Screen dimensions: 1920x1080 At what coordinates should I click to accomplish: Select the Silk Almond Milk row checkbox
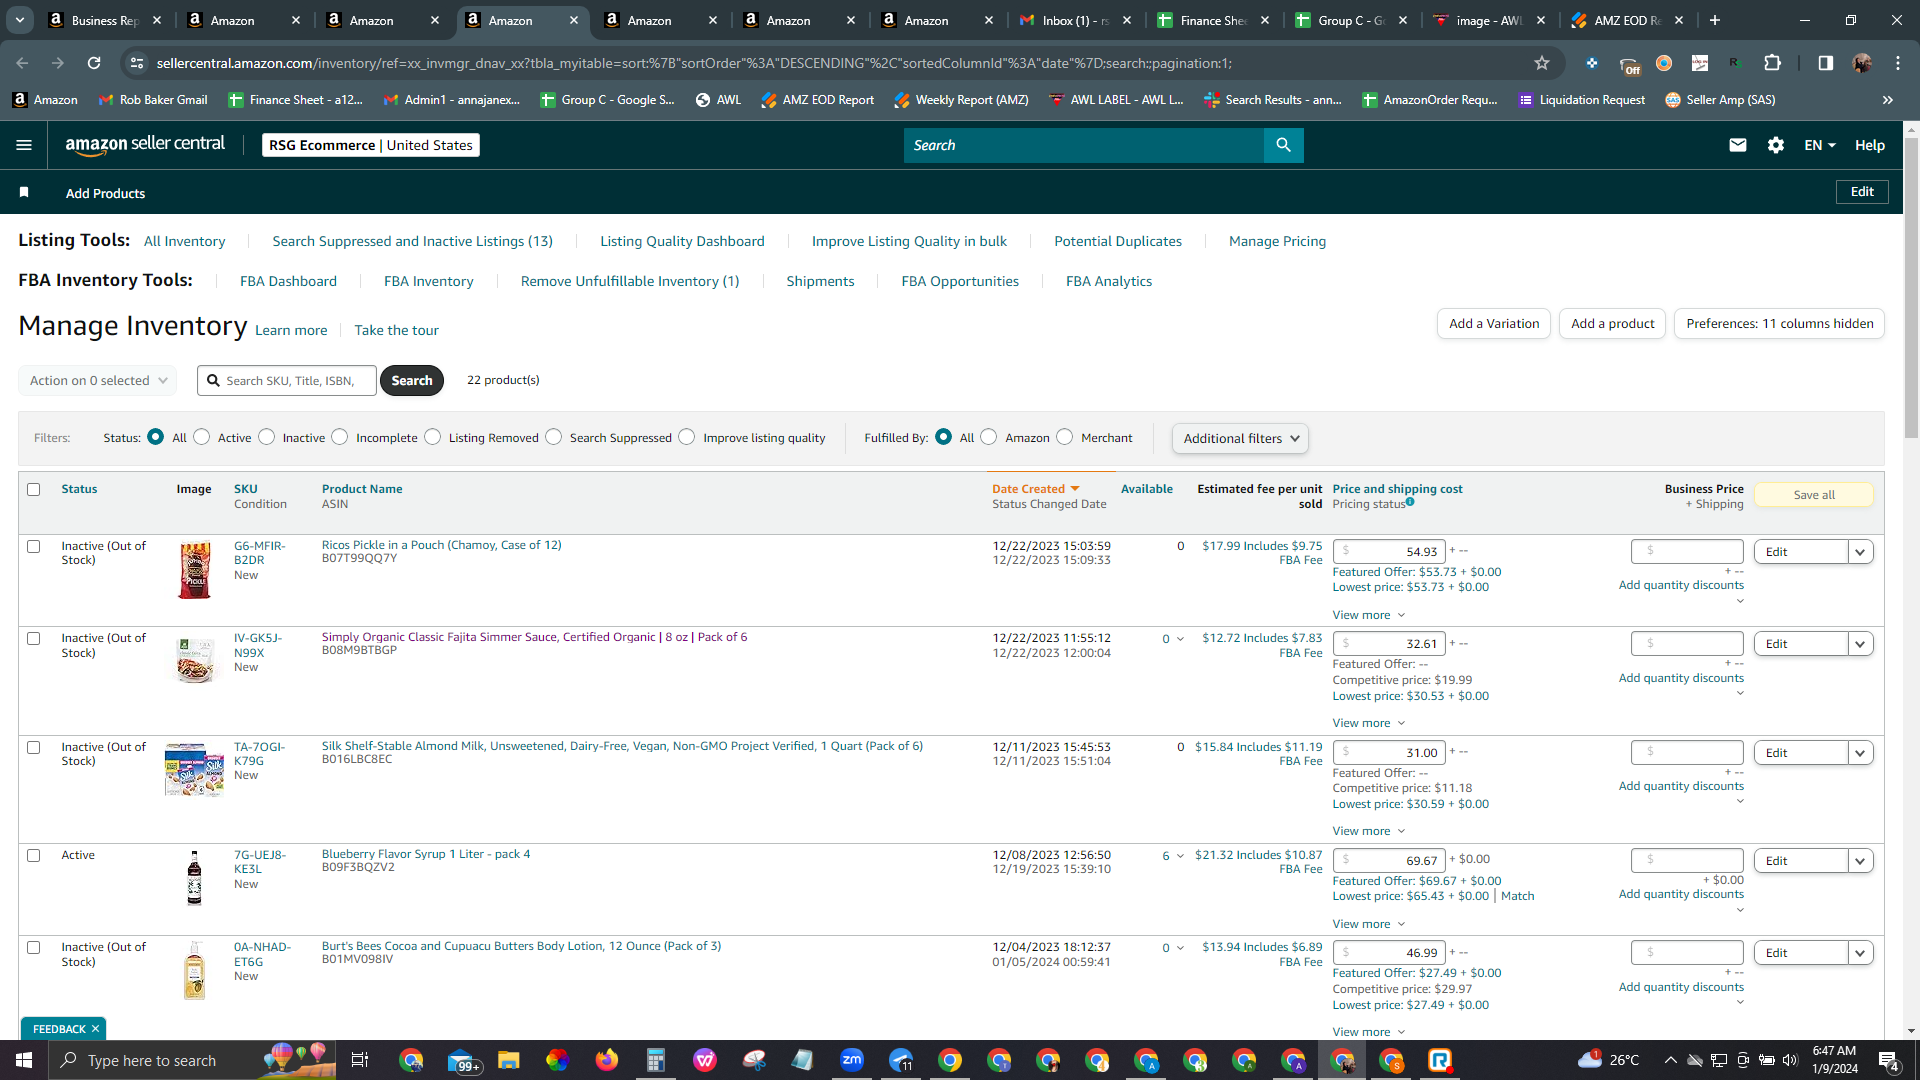pos(34,748)
